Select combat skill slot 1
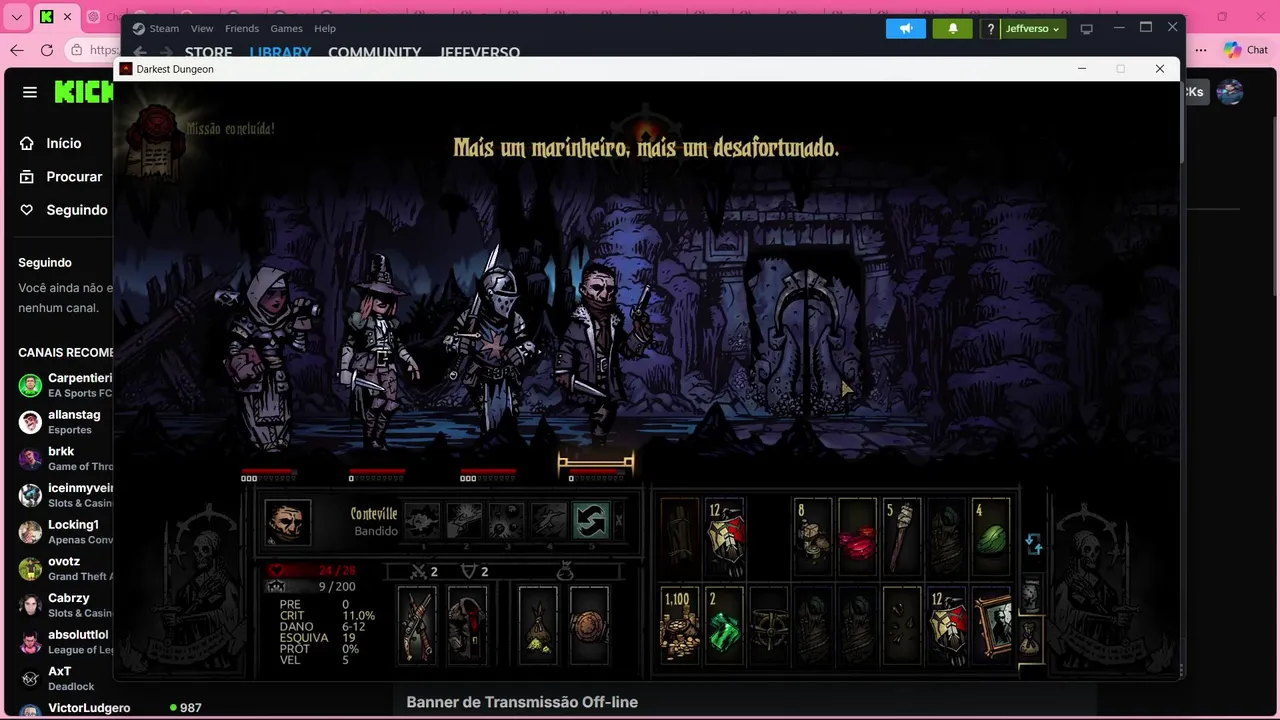Viewport: 1280px width, 720px height. tap(422, 520)
